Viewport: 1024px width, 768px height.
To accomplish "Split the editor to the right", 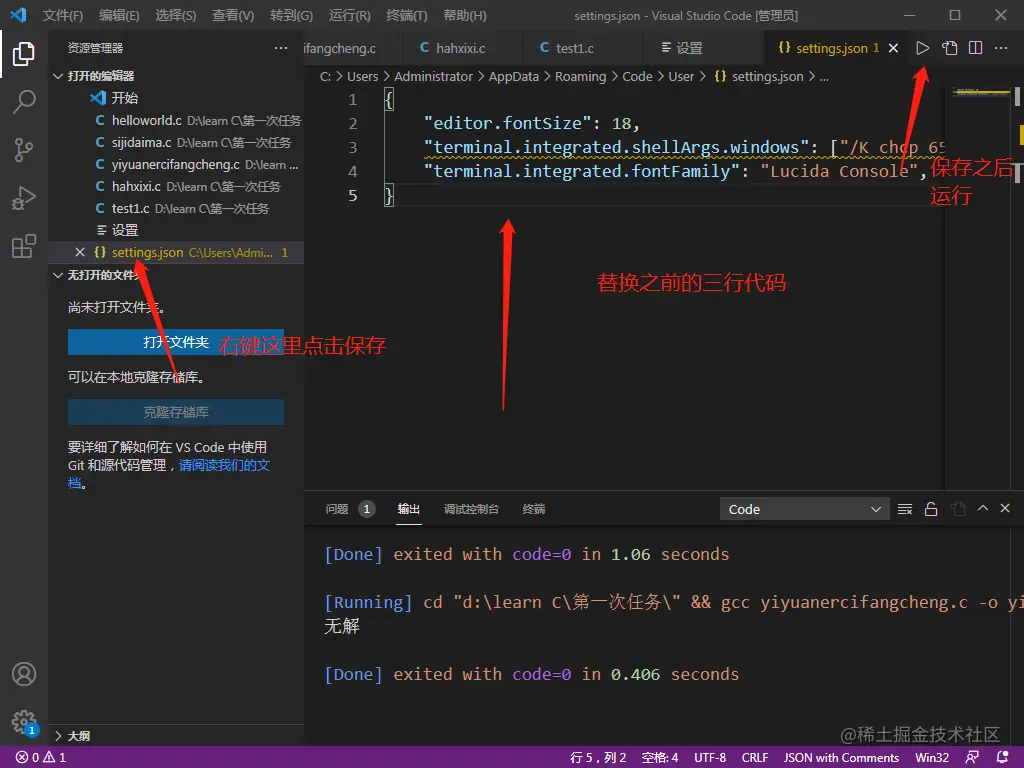I will (975, 48).
